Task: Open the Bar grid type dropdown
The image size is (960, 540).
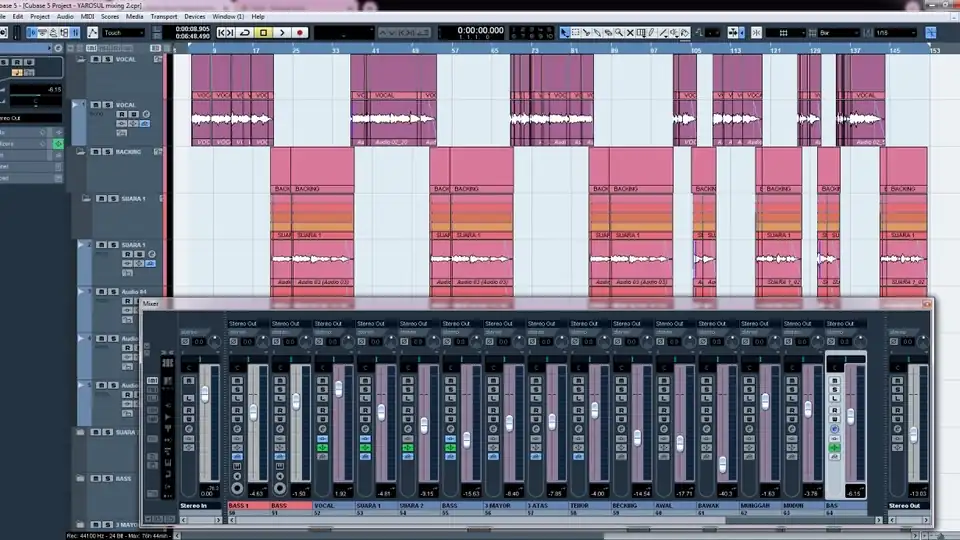Action: [839, 32]
